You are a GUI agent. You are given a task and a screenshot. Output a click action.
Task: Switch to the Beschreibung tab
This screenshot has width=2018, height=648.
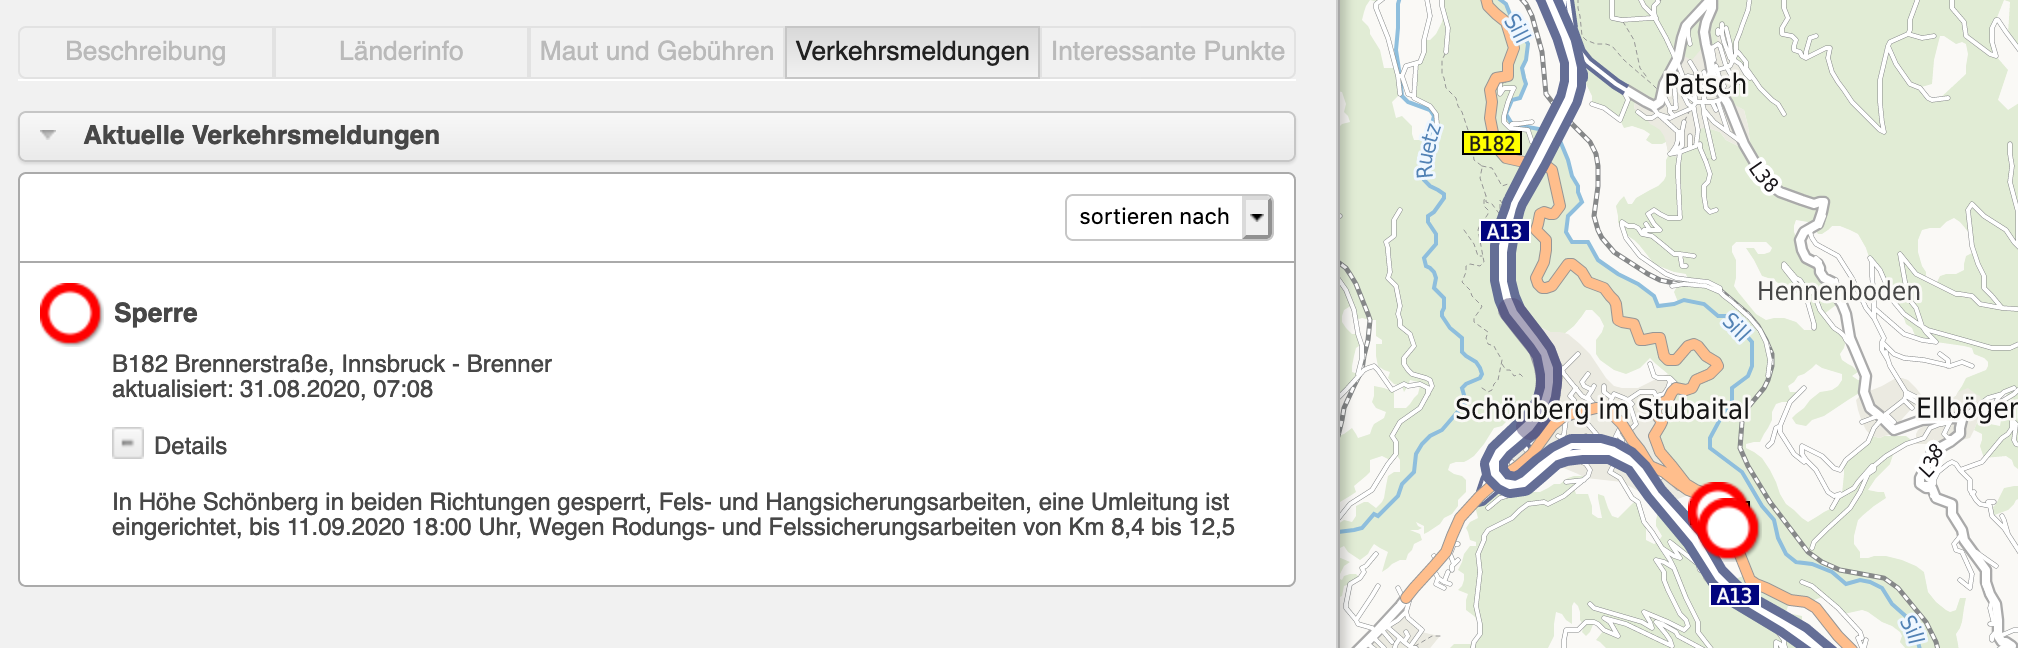coord(146,51)
